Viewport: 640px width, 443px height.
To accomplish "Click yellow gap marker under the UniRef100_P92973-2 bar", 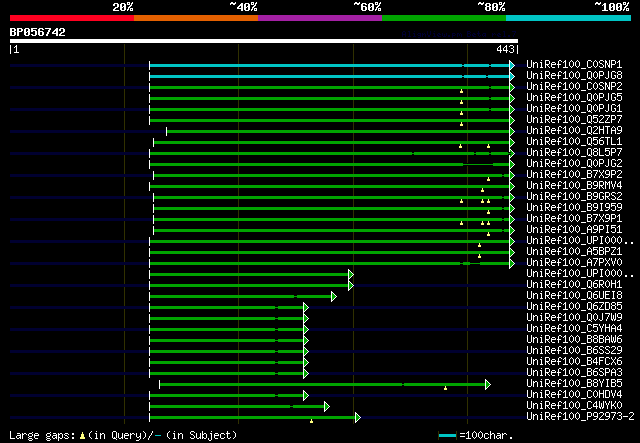I will [x=311, y=421].
